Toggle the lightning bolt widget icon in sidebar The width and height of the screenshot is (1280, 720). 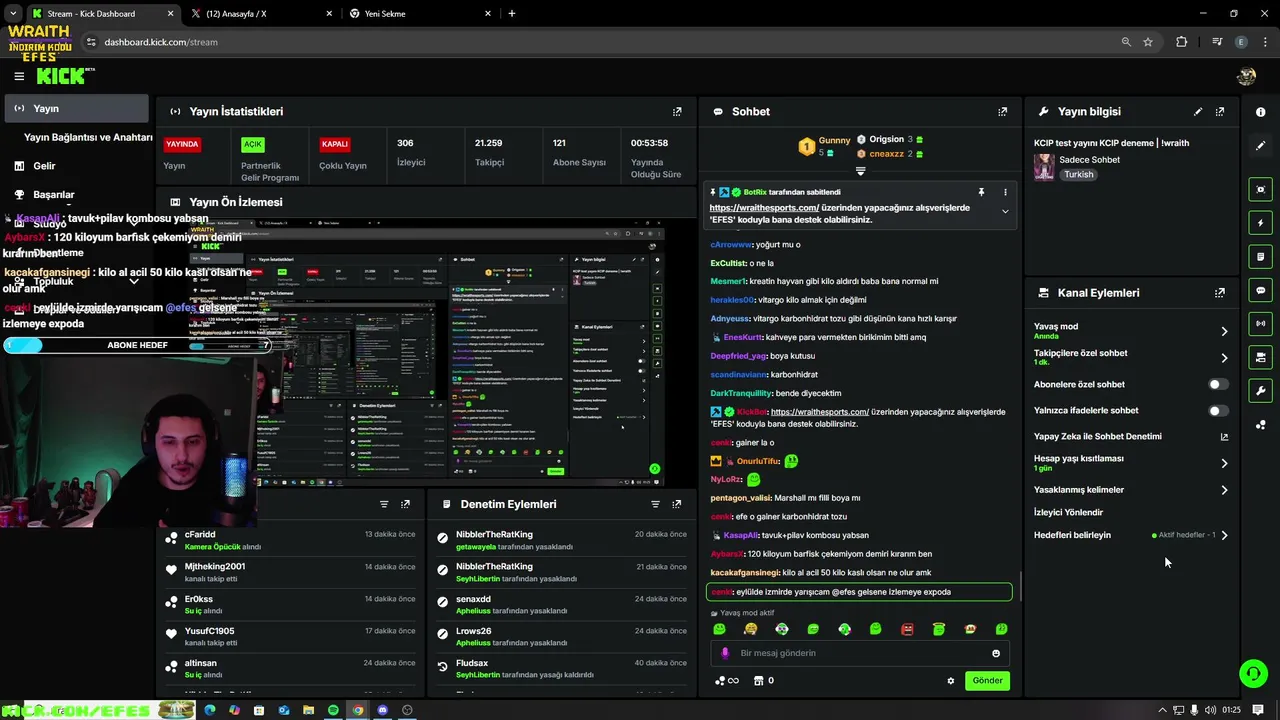pos(1261,223)
